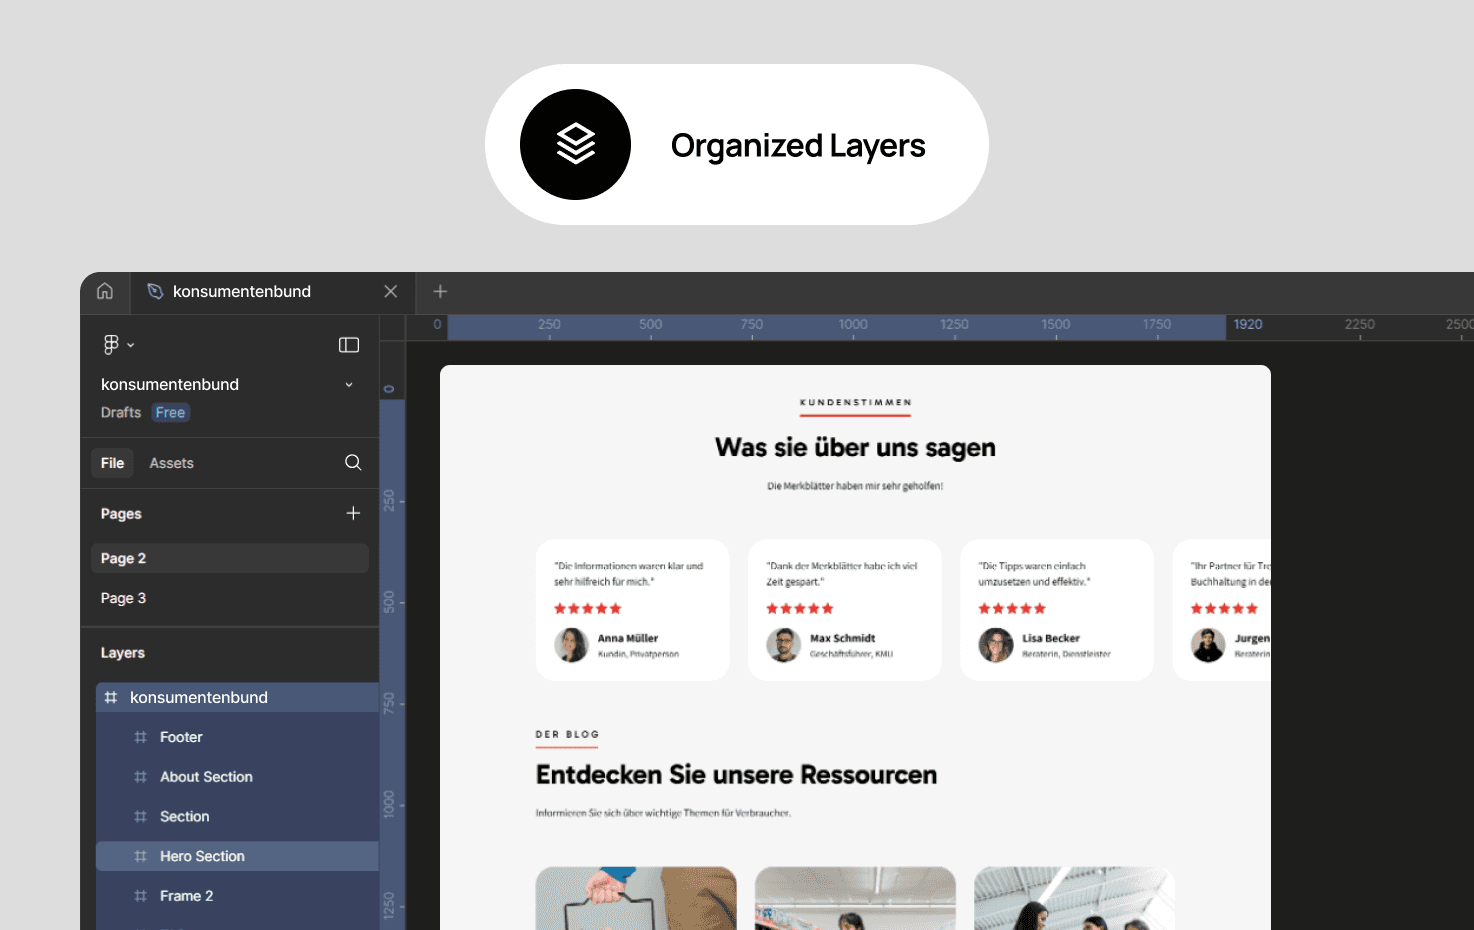
Task: Click the 'Informieren Sie sich über wichtige Themen' text
Action: tap(663, 813)
